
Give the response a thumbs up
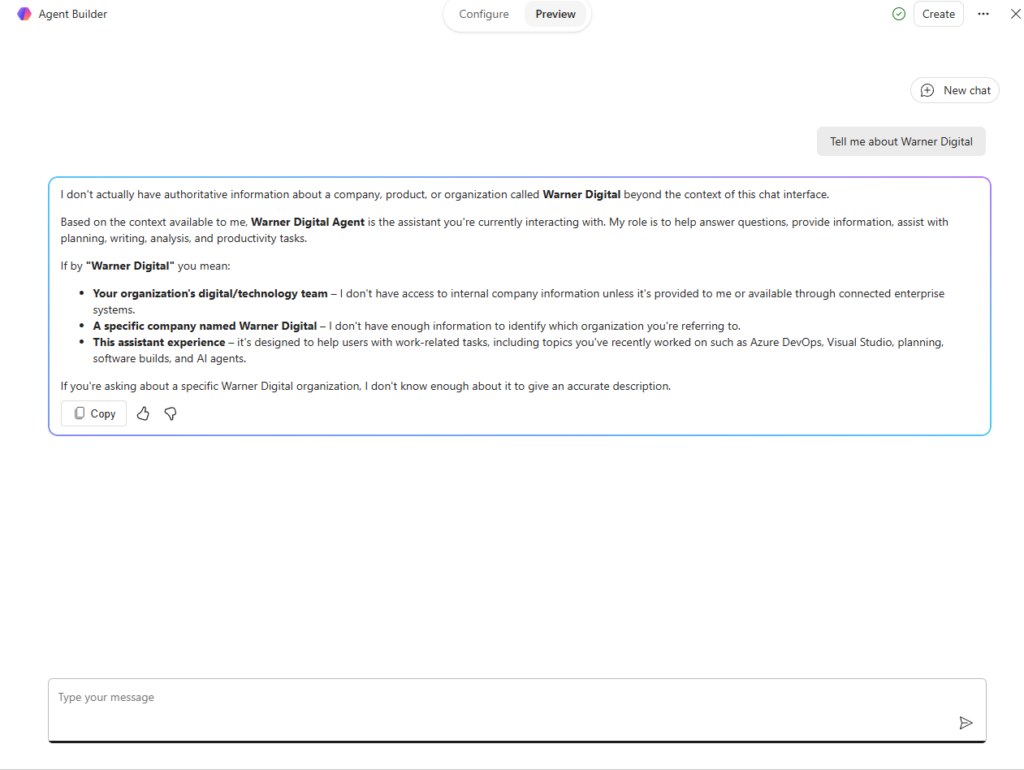[x=143, y=413]
